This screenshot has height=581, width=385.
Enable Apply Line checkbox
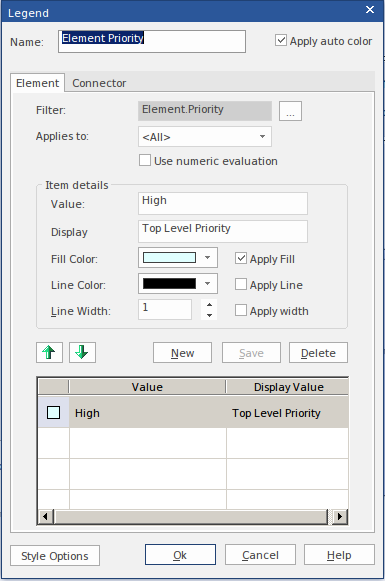pos(241,284)
